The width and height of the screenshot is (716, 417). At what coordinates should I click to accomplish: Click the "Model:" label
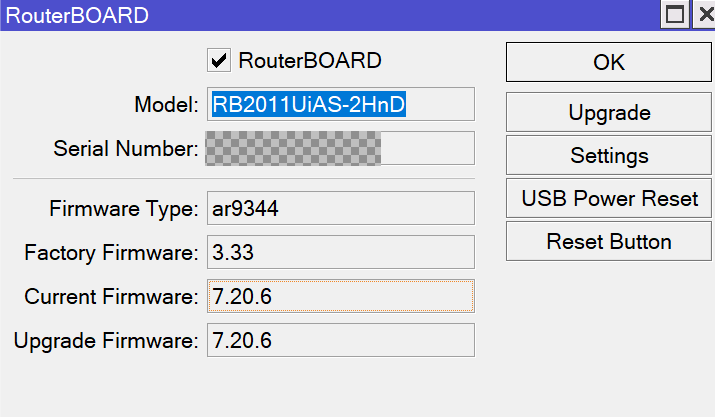pos(166,105)
